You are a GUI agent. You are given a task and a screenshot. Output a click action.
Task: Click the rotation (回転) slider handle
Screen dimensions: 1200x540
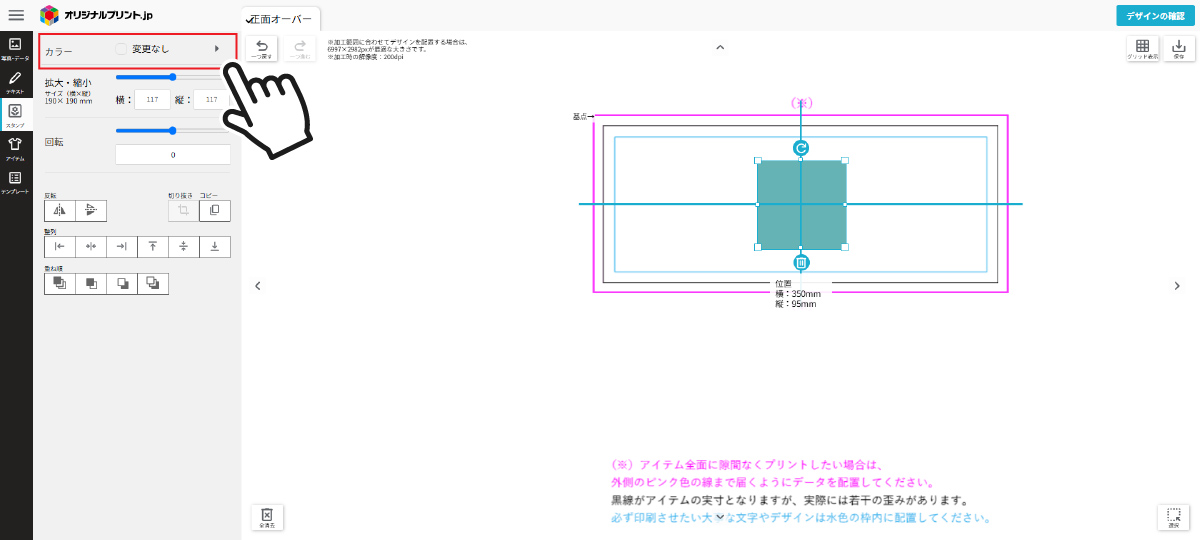173,130
